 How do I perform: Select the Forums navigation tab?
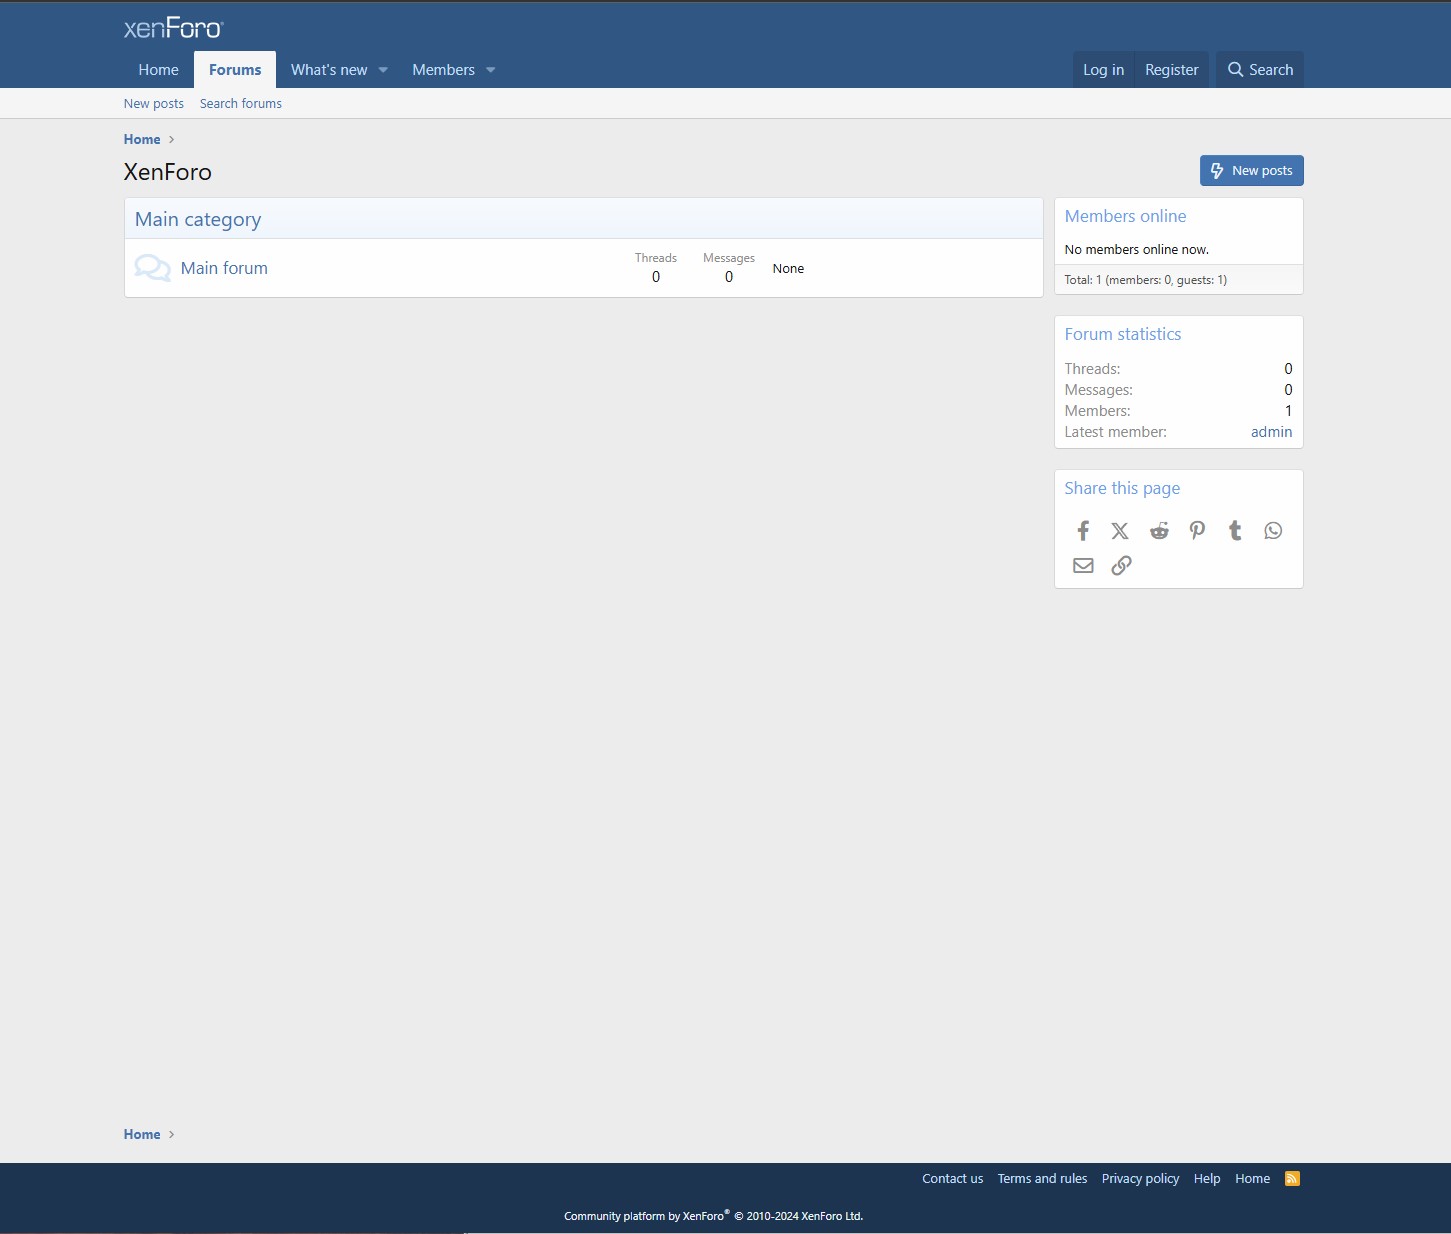[x=235, y=70]
